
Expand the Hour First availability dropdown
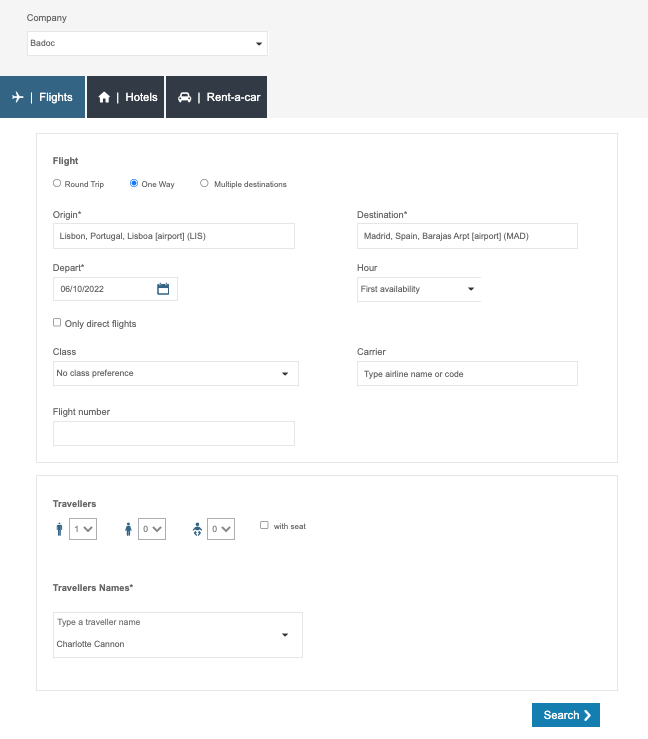tap(419, 289)
